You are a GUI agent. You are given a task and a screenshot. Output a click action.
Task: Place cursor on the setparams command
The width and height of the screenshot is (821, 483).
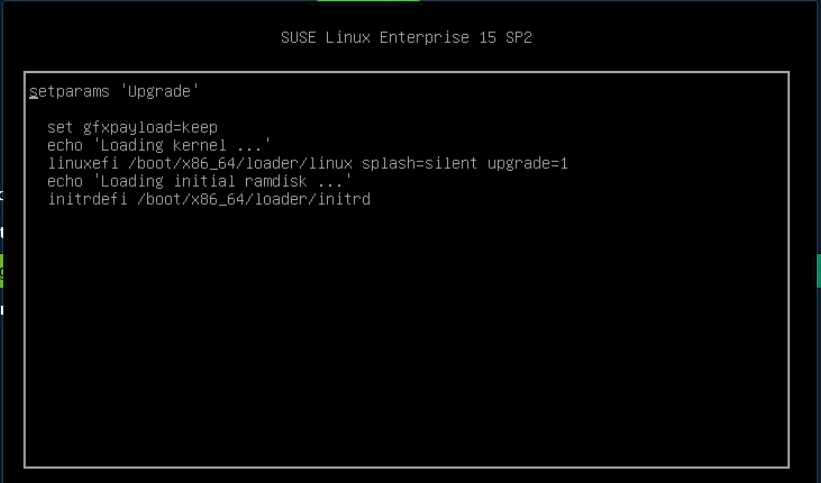[x=69, y=92]
